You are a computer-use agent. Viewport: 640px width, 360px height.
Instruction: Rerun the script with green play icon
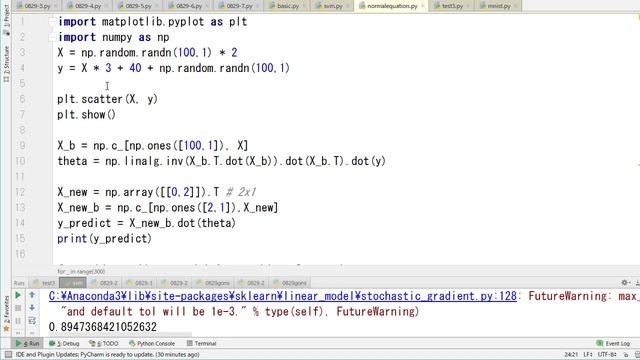18,295
